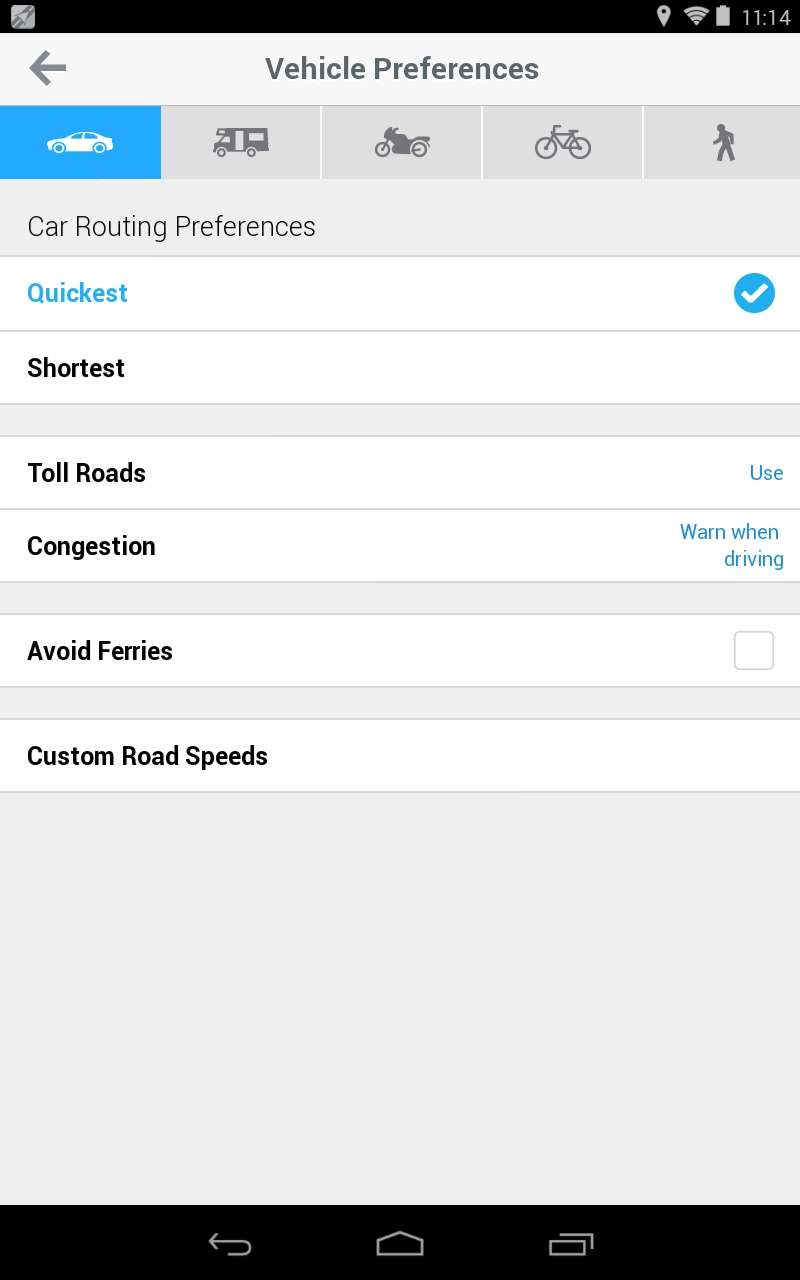The width and height of the screenshot is (800, 1280).
Task: Choose the motorcycle icon tab
Action: click(x=402, y=143)
